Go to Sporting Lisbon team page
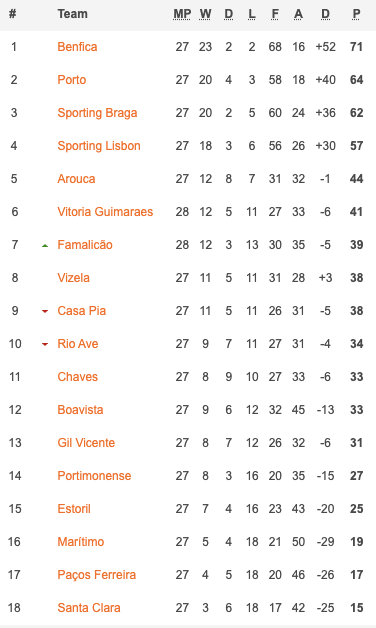Image resolution: width=376 pixels, height=628 pixels. click(x=99, y=146)
